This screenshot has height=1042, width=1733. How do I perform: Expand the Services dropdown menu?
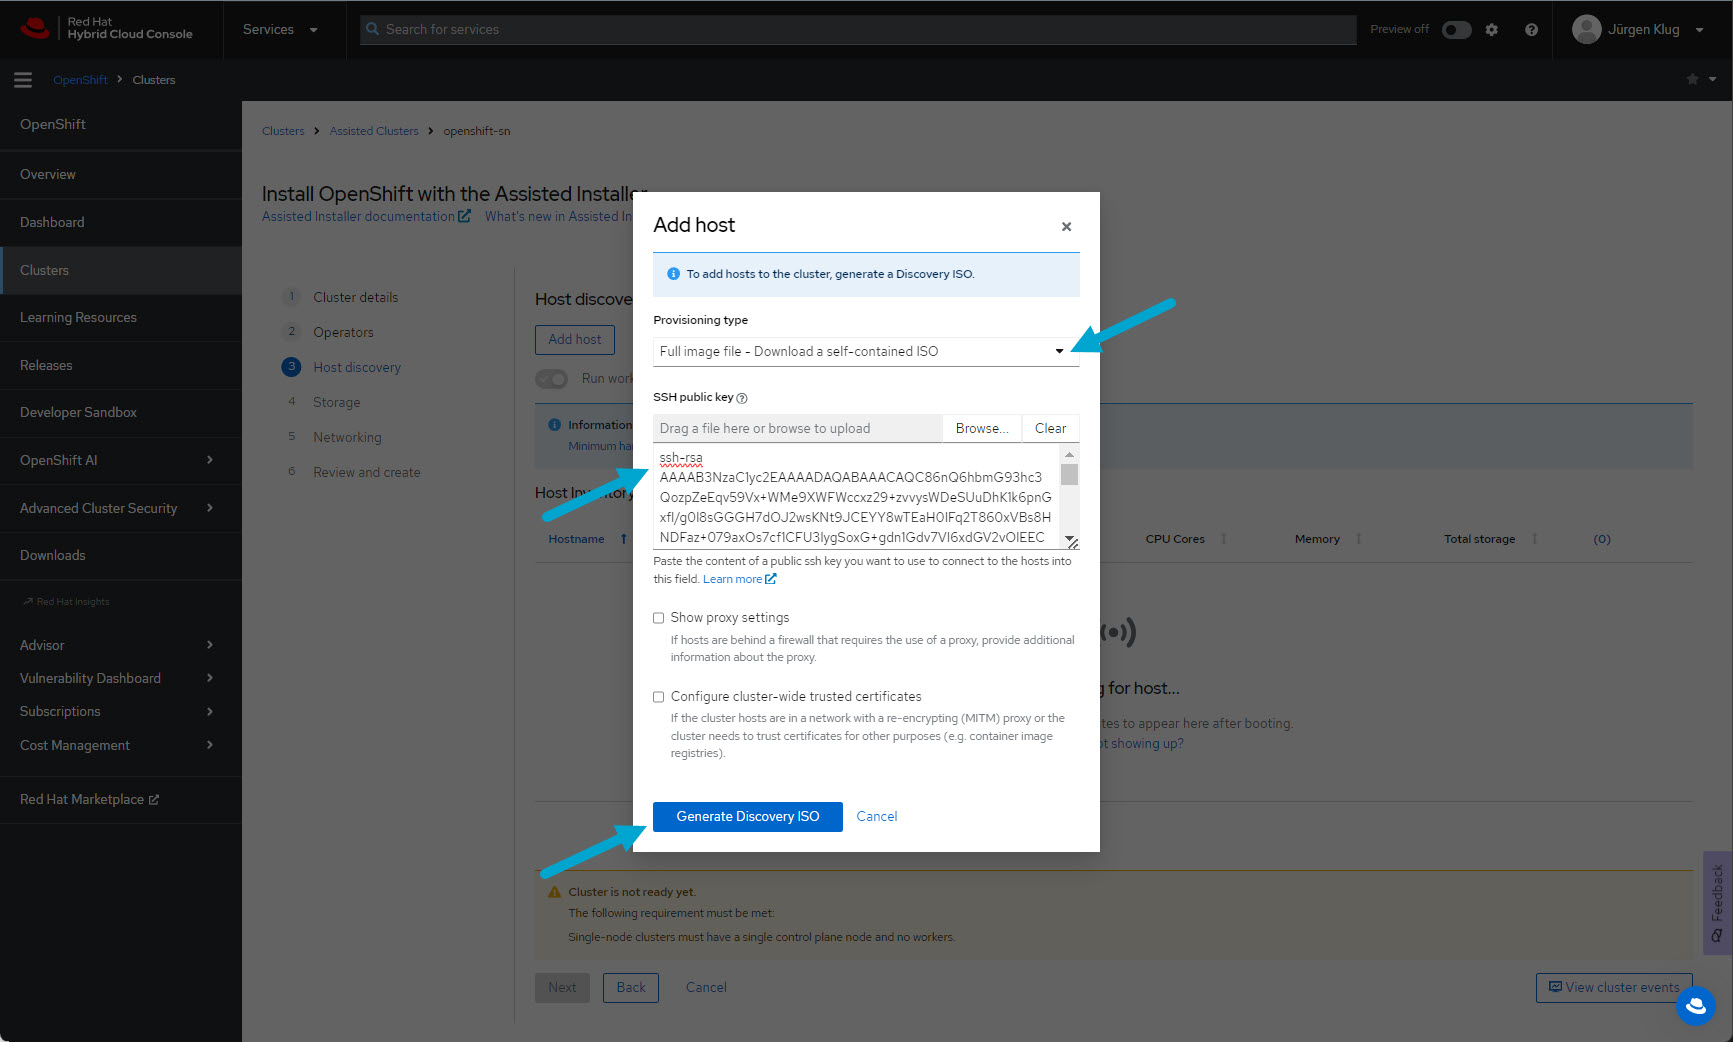pyautogui.click(x=280, y=30)
